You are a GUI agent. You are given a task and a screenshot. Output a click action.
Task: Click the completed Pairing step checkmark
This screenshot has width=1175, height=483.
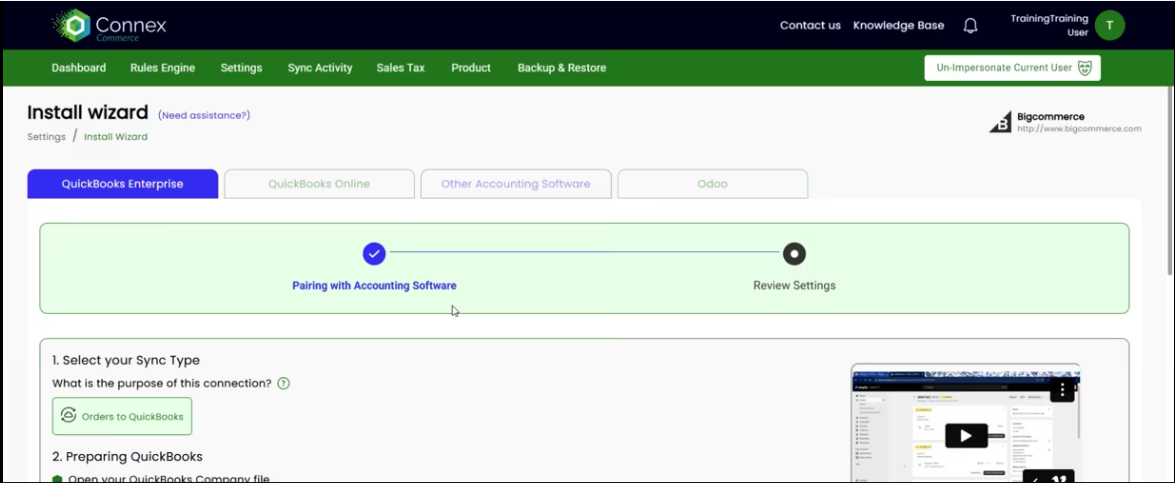pos(374,254)
